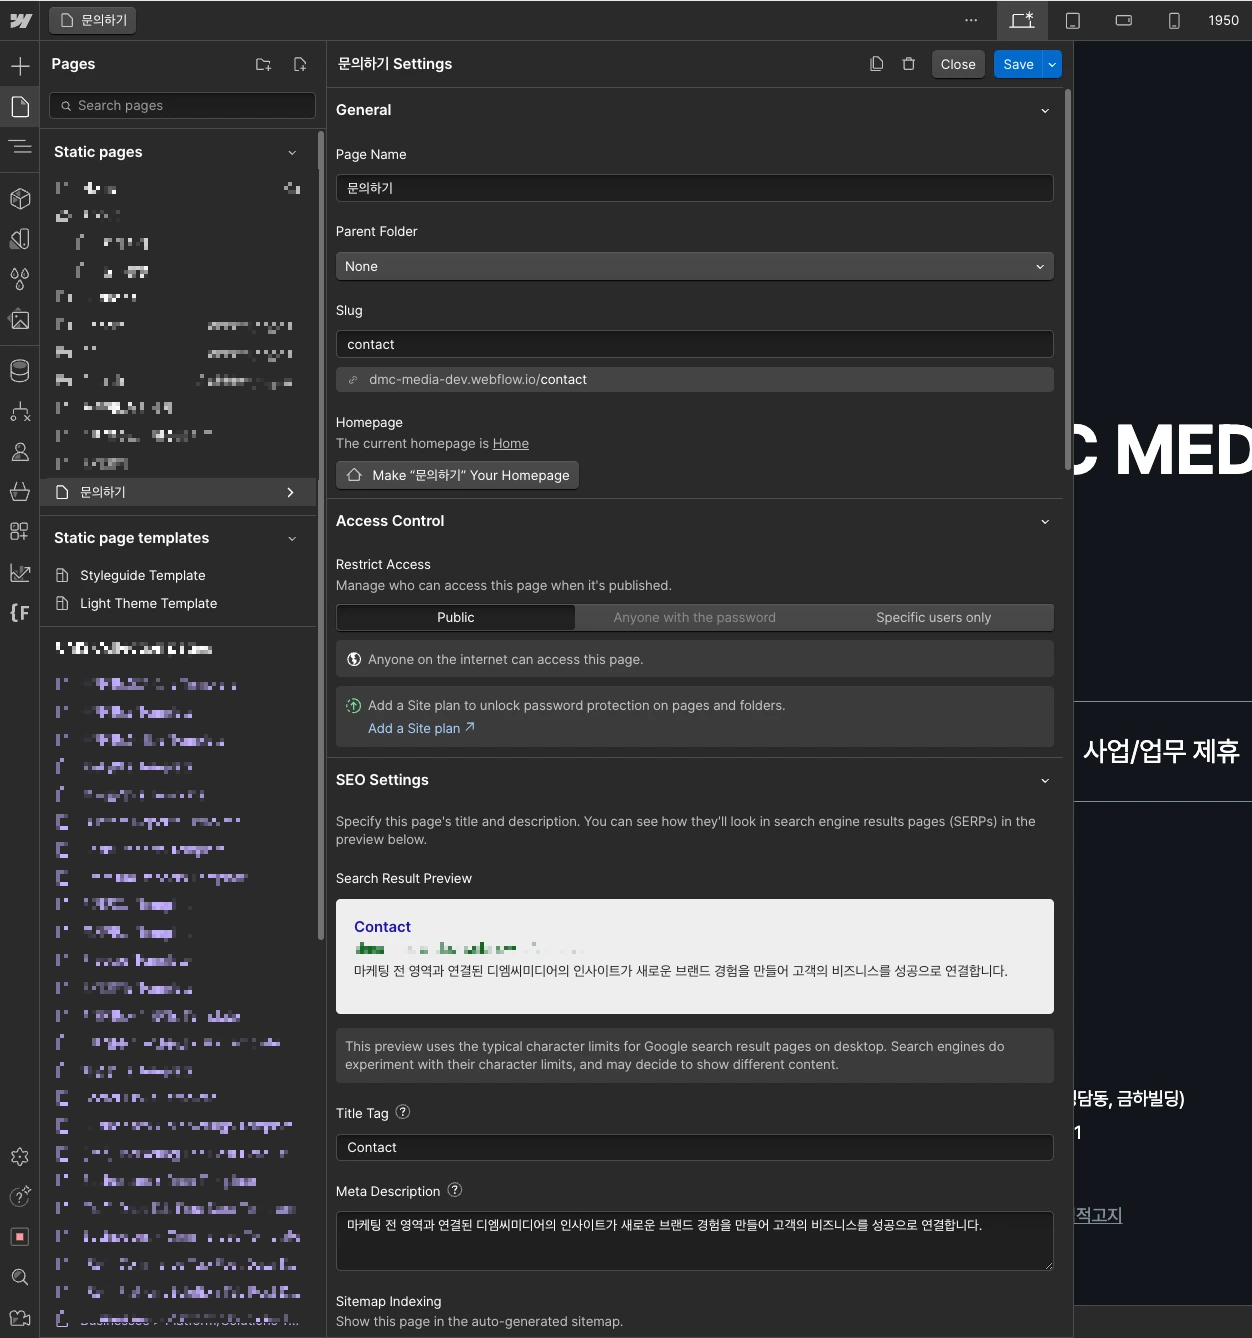Open the Parent Folder dropdown
Viewport: 1252px width, 1338px height.
click(694, 267)
